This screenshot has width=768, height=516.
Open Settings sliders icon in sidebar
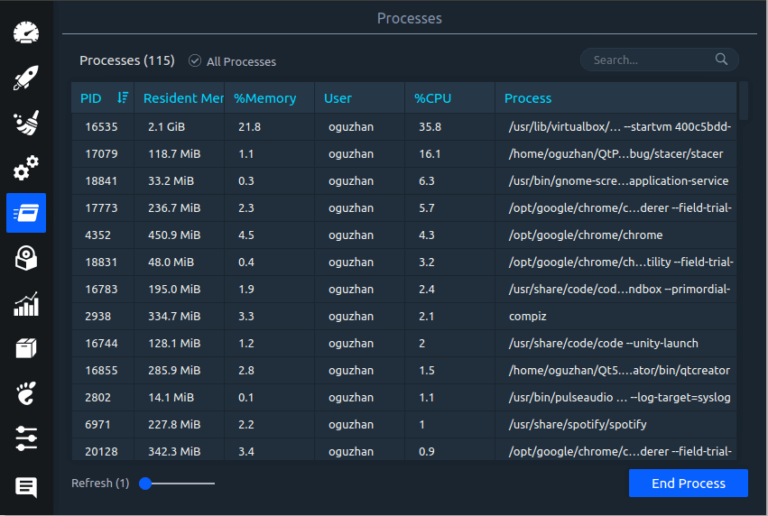(x=26, y=438)
